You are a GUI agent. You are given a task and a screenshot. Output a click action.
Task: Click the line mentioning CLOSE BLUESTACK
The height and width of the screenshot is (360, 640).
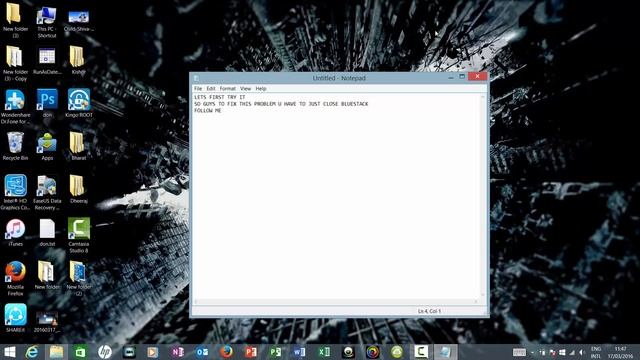pos(281,104)
